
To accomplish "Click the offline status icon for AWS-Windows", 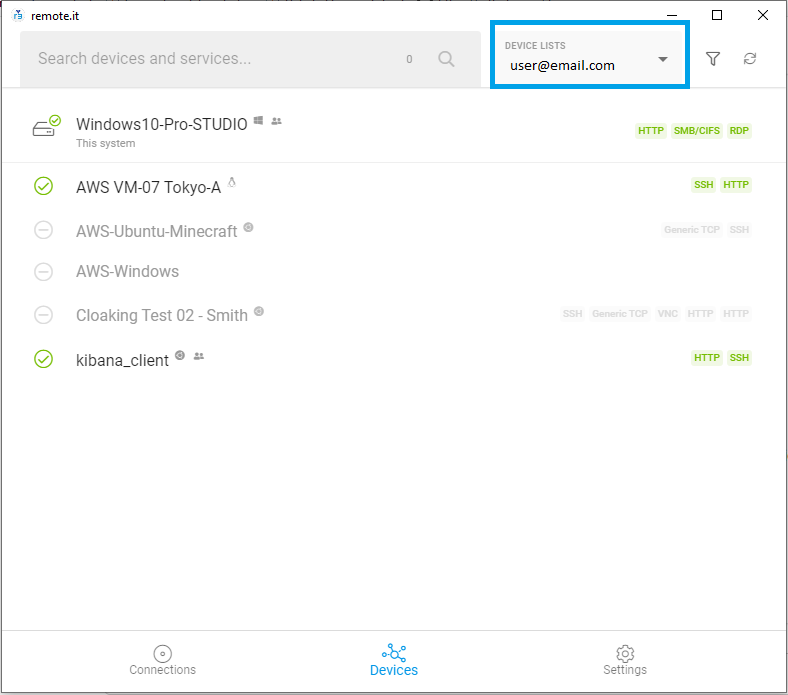I will pos(44,271).
